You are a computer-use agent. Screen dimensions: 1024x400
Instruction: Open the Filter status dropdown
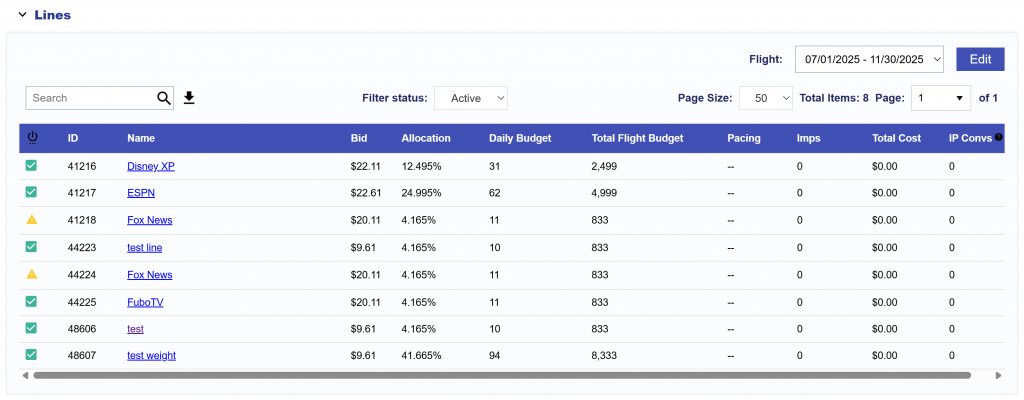pos(471,98)
